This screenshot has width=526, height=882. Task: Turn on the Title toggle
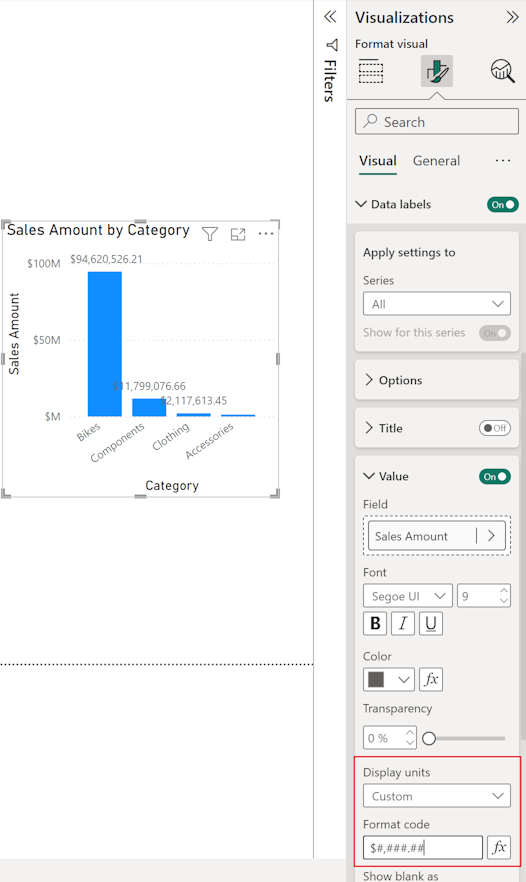click(495, 428)
